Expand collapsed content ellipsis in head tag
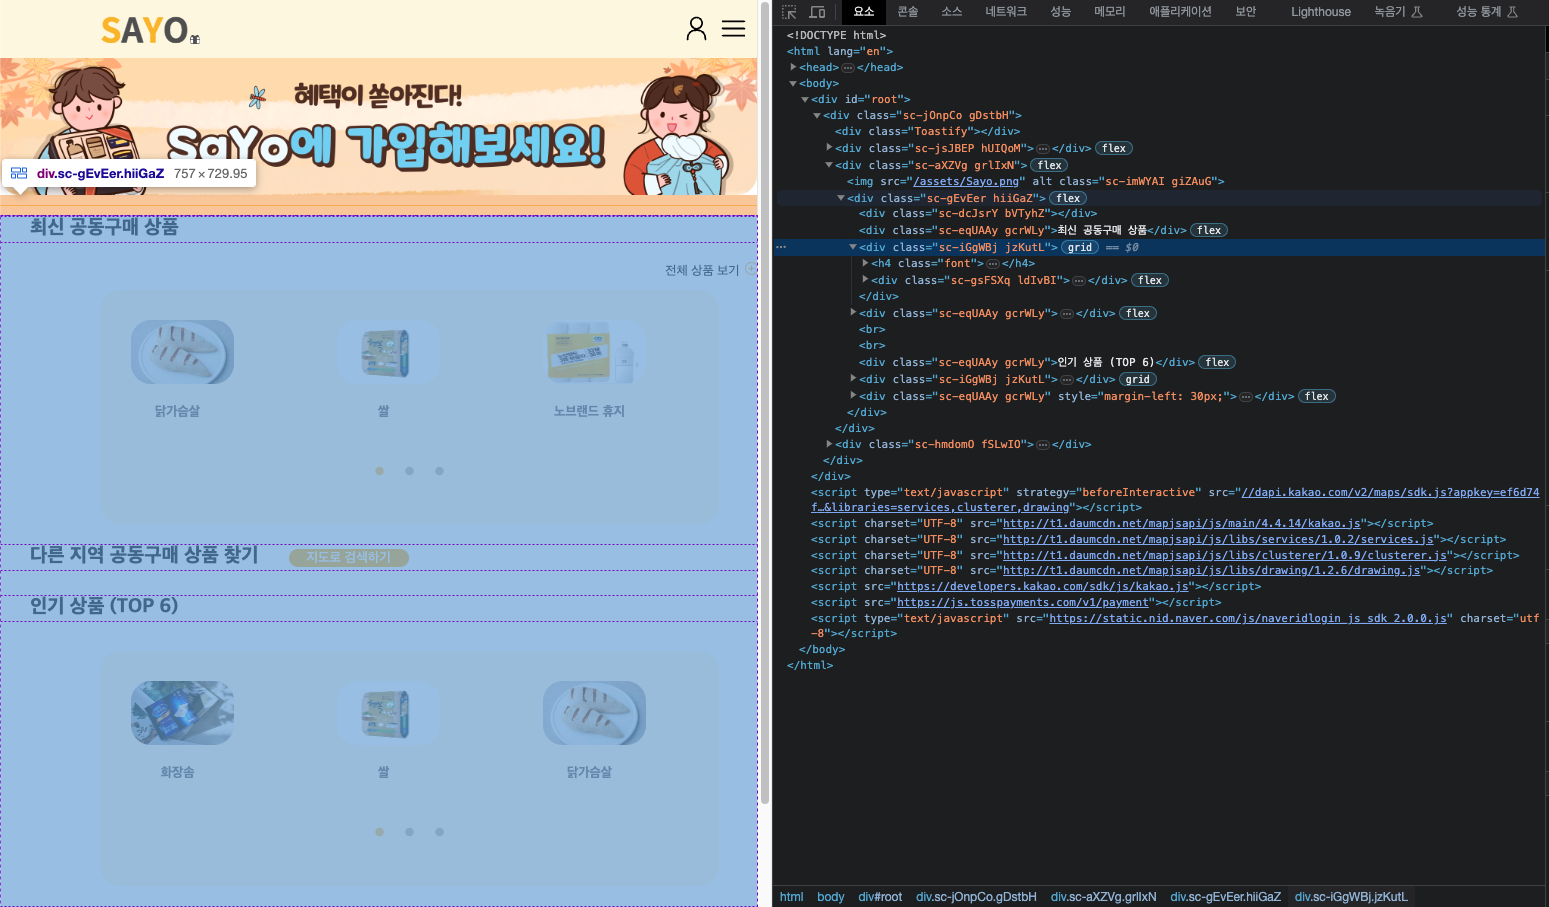 pos(848,67)
